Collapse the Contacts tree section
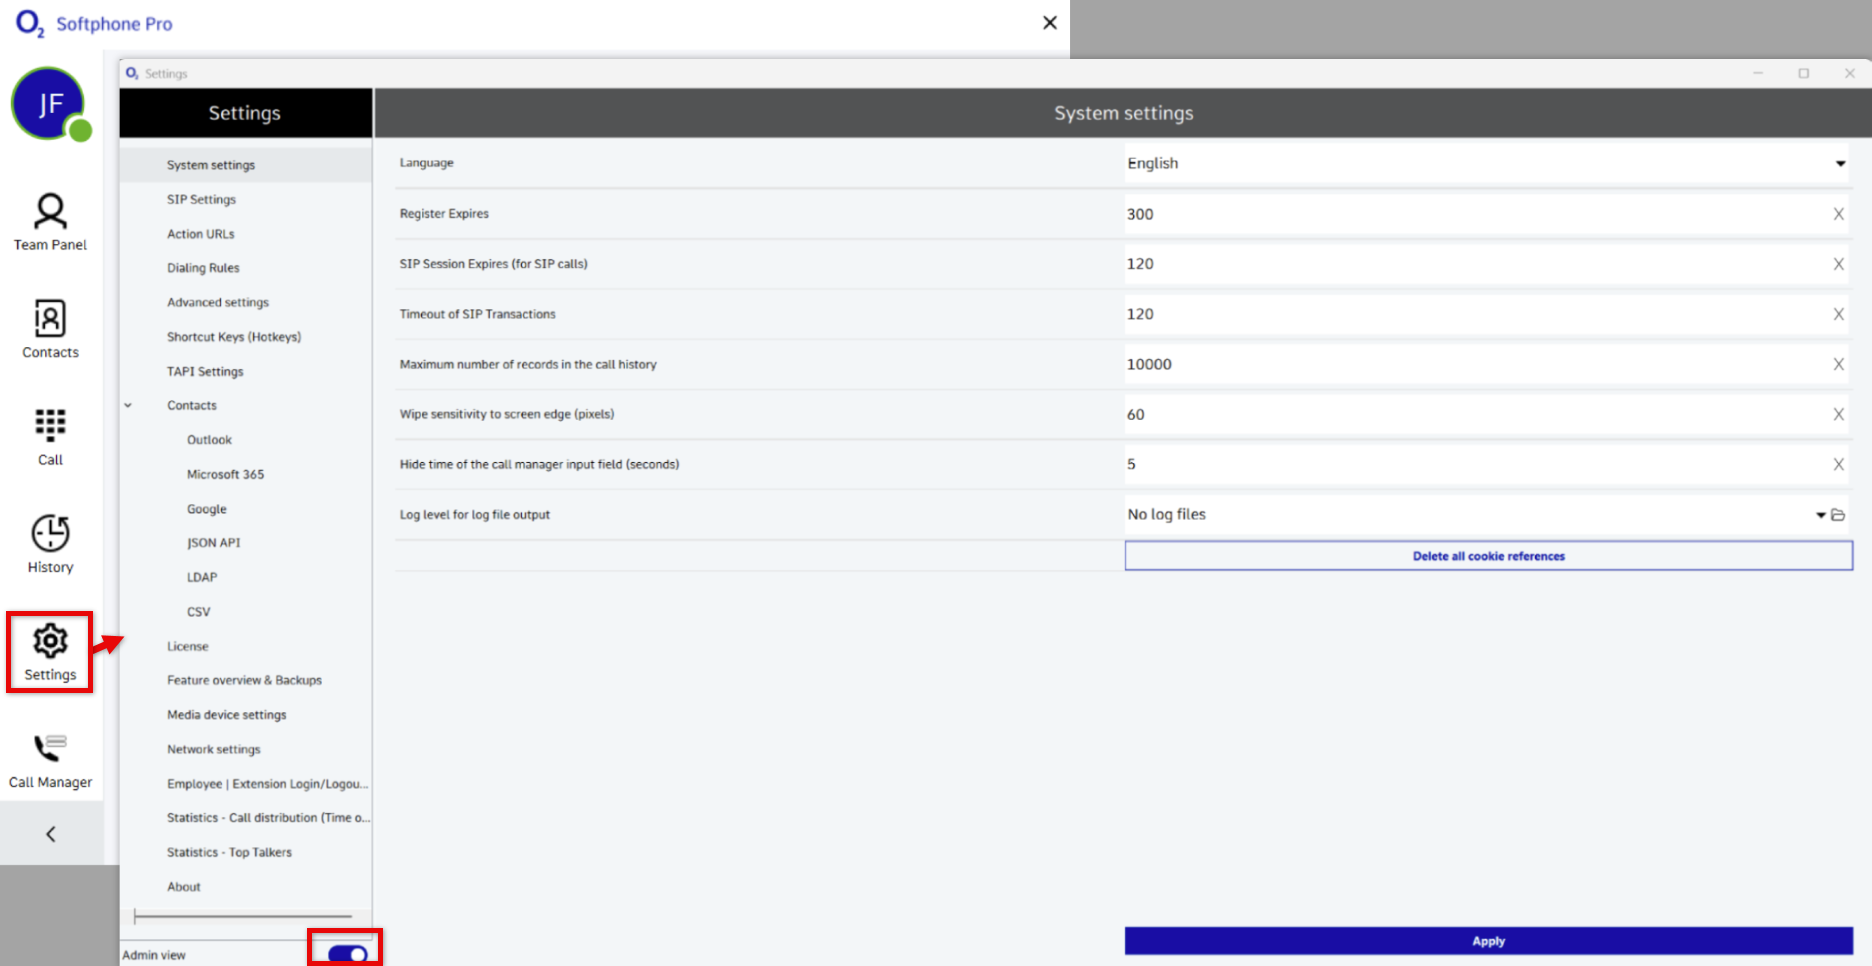The width and height of the screenshot is (1872, 966). 128,406
